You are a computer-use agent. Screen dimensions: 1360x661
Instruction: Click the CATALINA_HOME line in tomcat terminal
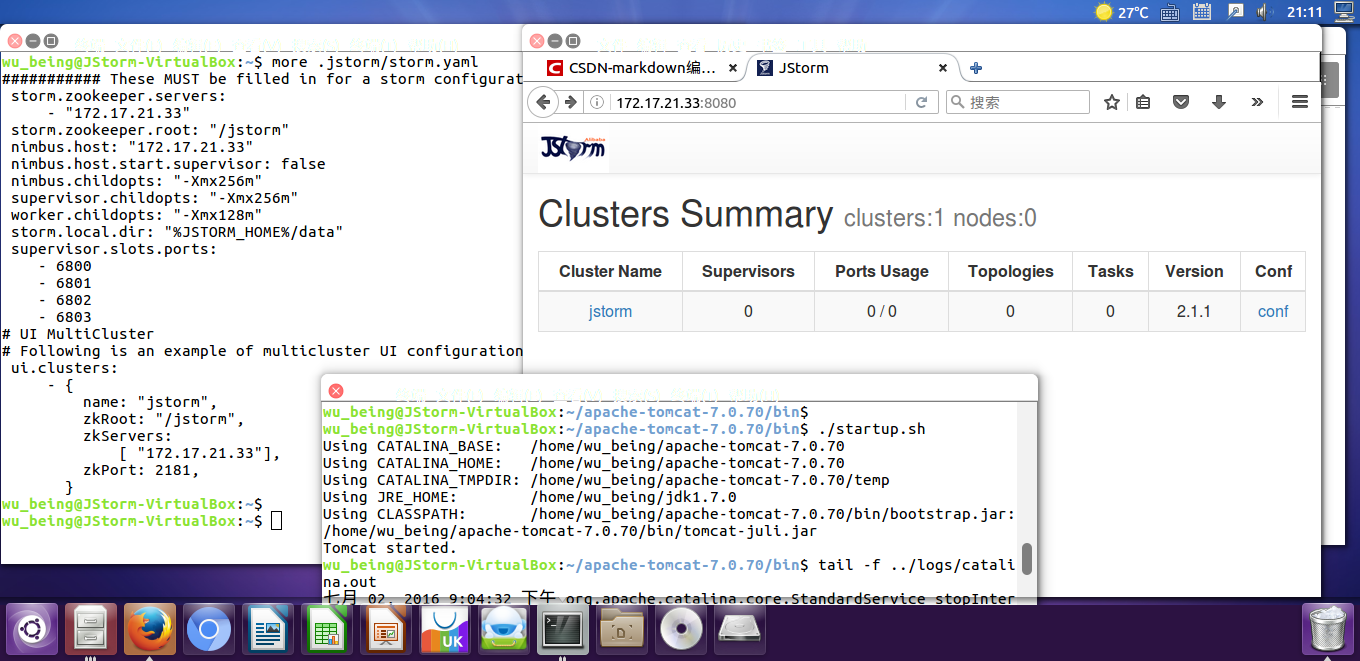583,463
